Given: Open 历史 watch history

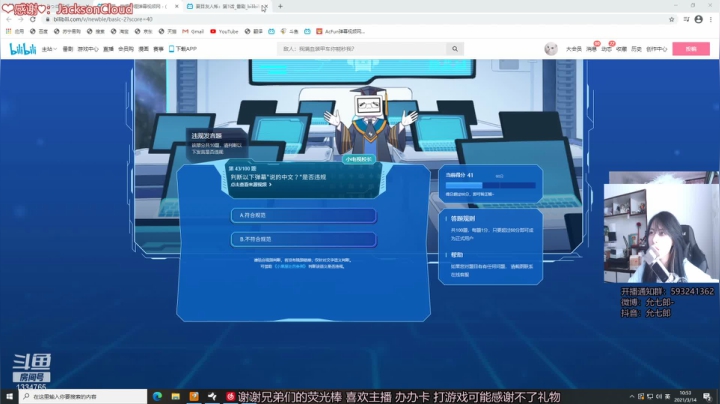Looking at the screenshot, I should [636, 49].
